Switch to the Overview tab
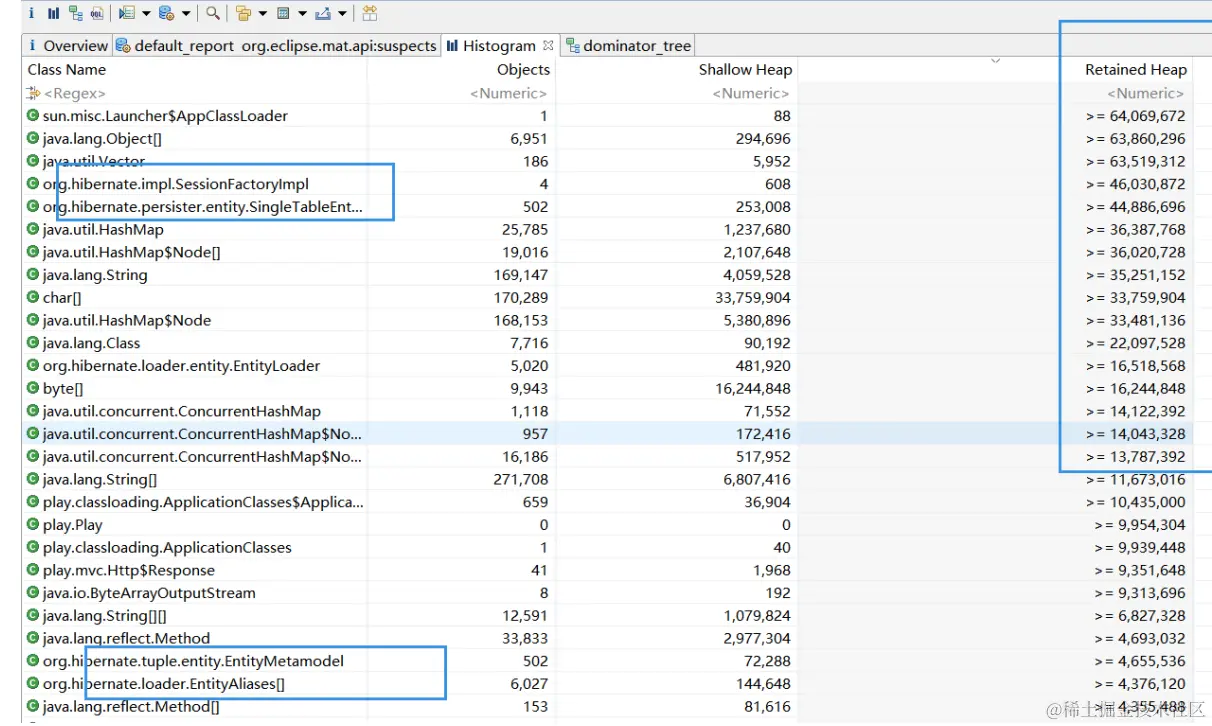1212x726 pixels. pyautogui.click(x=67, y=46)
